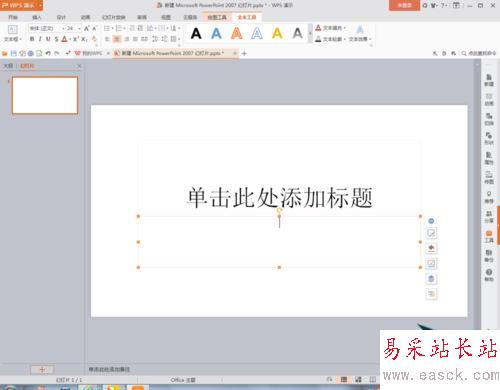Open WPS application menu button
The width and height of the screenshot is (500, 390).
[21, 5]
